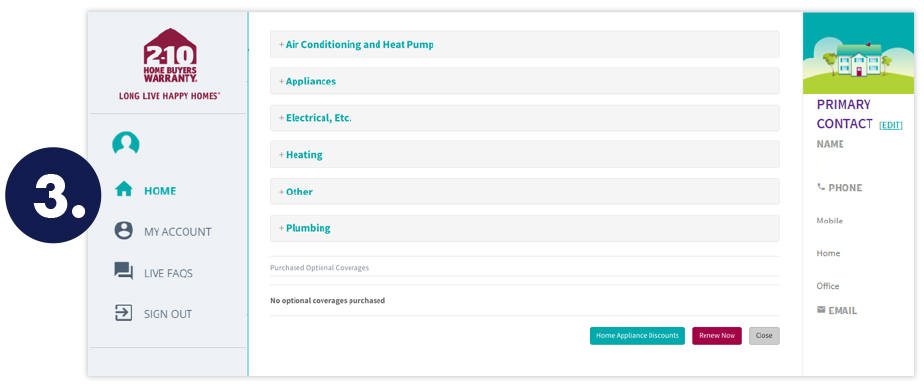This screenshot has width=924, height=388.
Task: Open the user profile avatar icon
Action: tap(126, 143)
